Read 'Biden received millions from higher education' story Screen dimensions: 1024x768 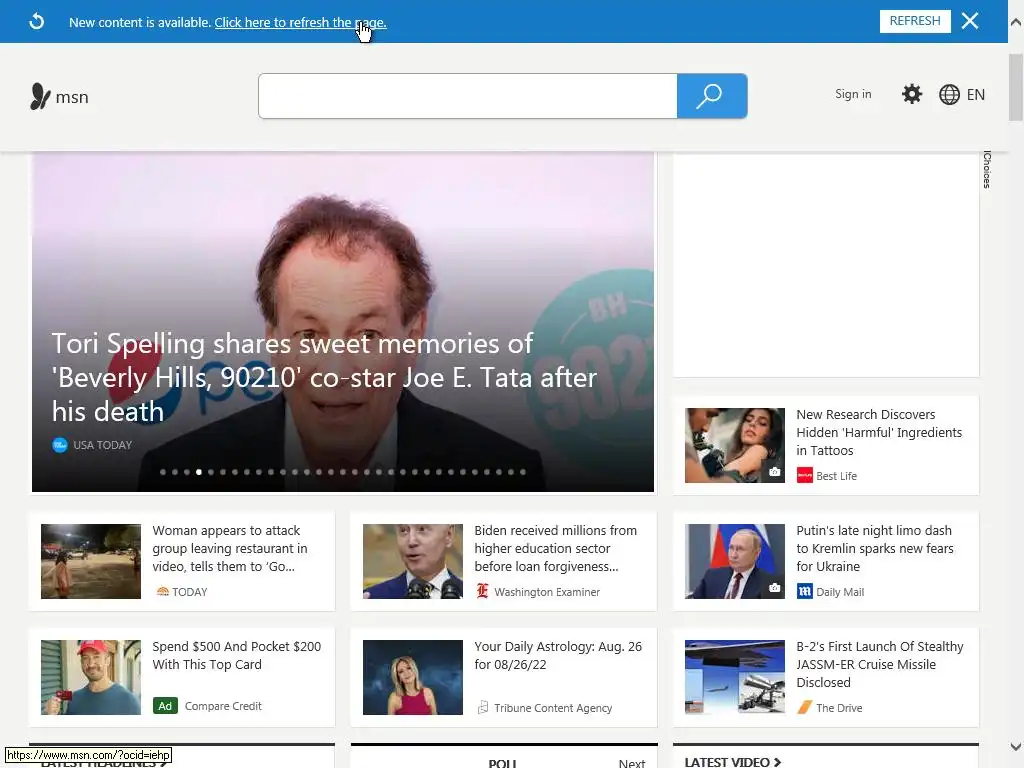click(x=555, y=549)
